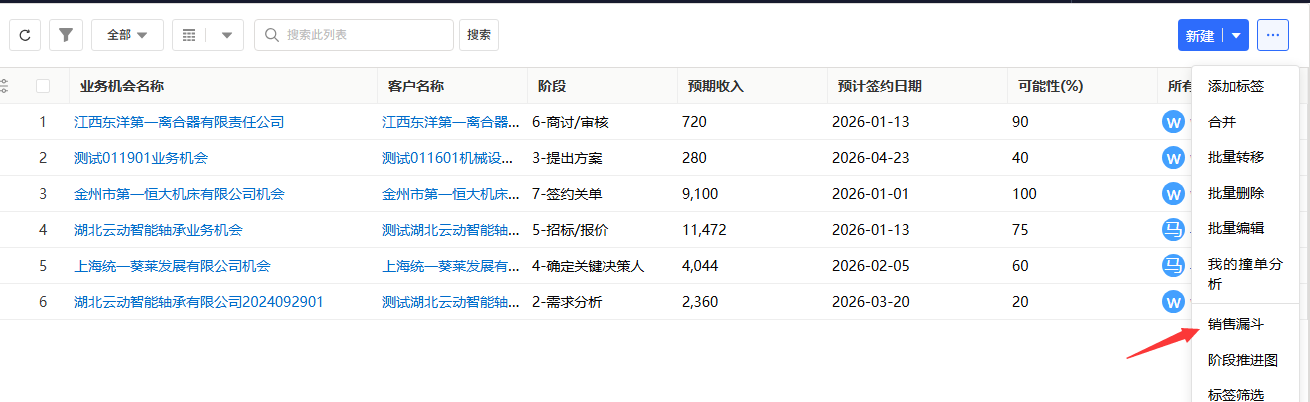1310x402 pixels.
Task: Choose 批量删除 in the menu
Action: (x=1236, y=193)
